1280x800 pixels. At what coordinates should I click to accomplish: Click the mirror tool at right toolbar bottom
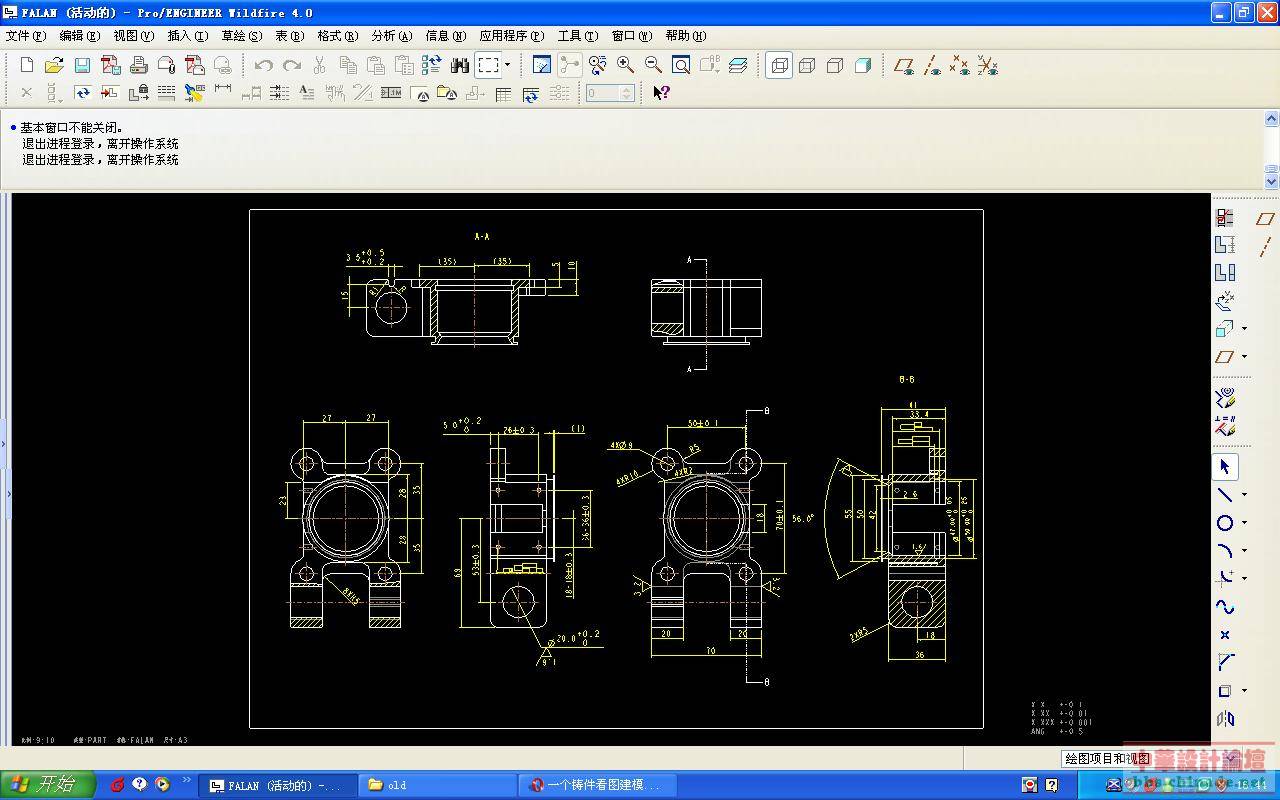[x=1225, y=719]
